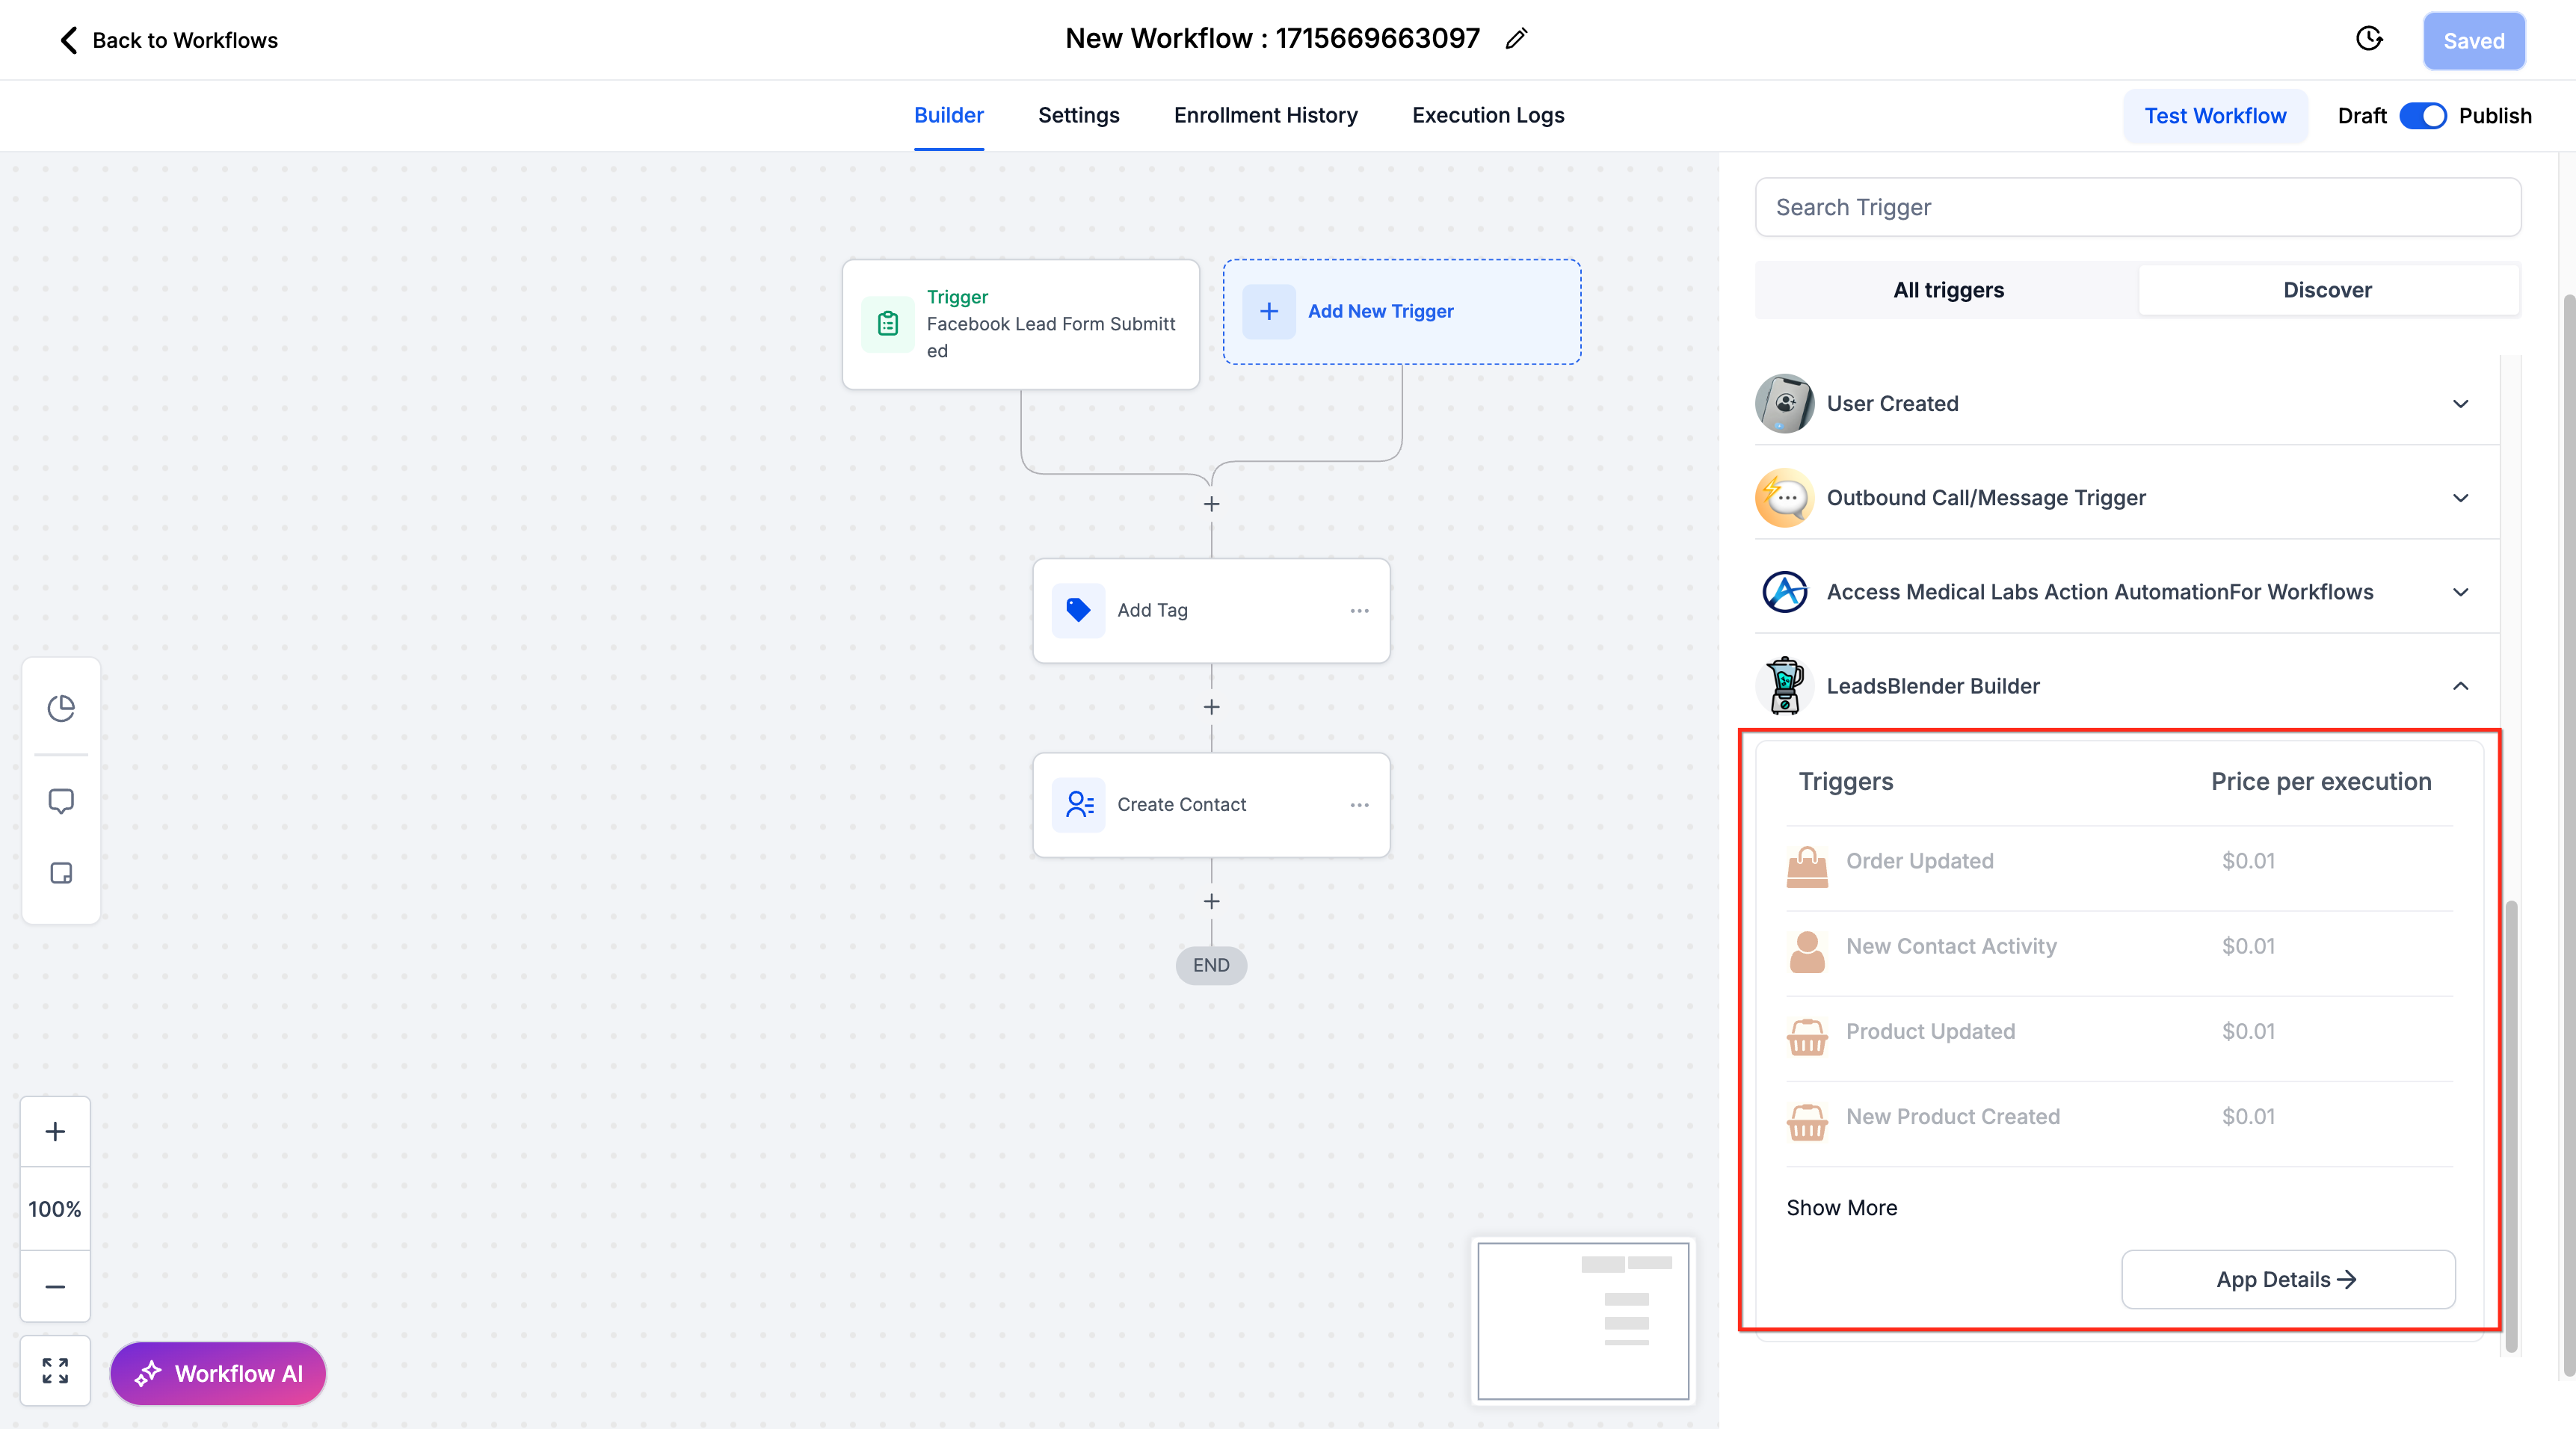This screenshot has width=2576, height=1429.
Task: Click the pencil icon to rename workflow
Action: 1516,39
